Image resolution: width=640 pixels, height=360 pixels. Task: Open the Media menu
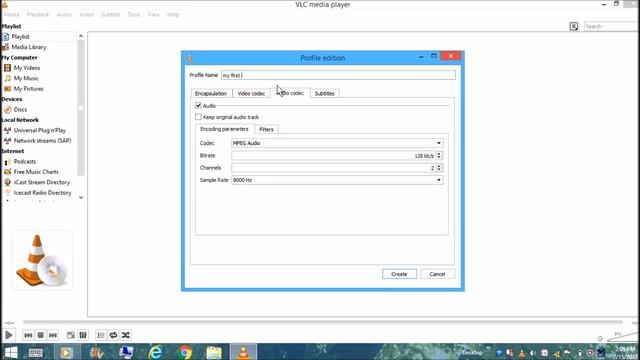(x=11, y=14)
